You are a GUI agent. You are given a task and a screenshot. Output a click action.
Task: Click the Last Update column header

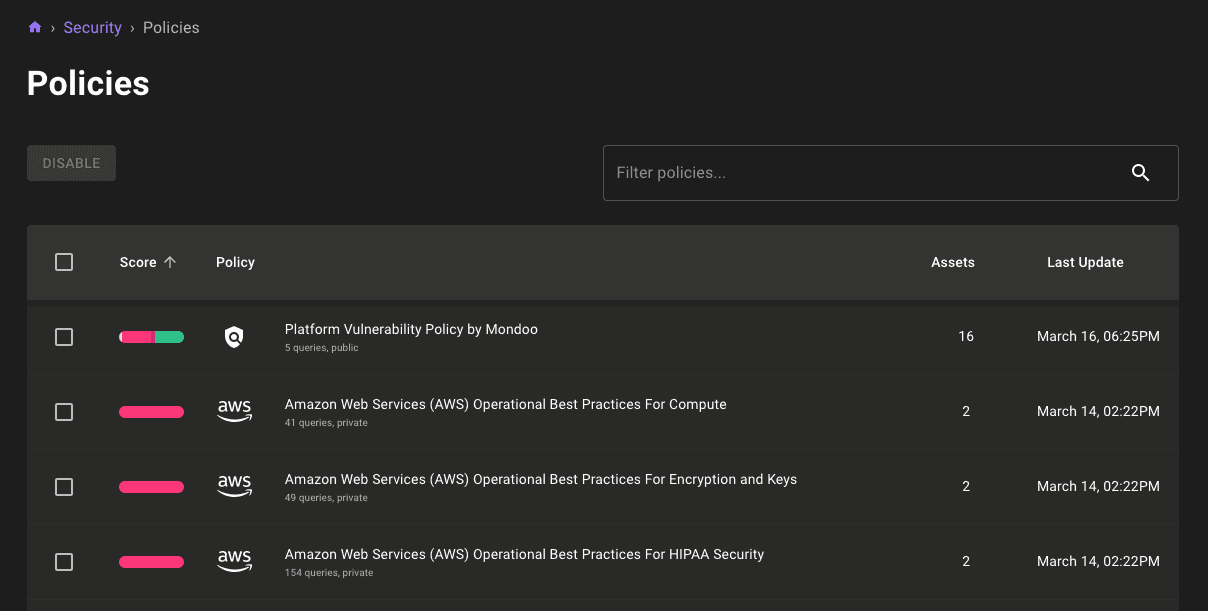pyautogui.click(x=1085, y=262)
